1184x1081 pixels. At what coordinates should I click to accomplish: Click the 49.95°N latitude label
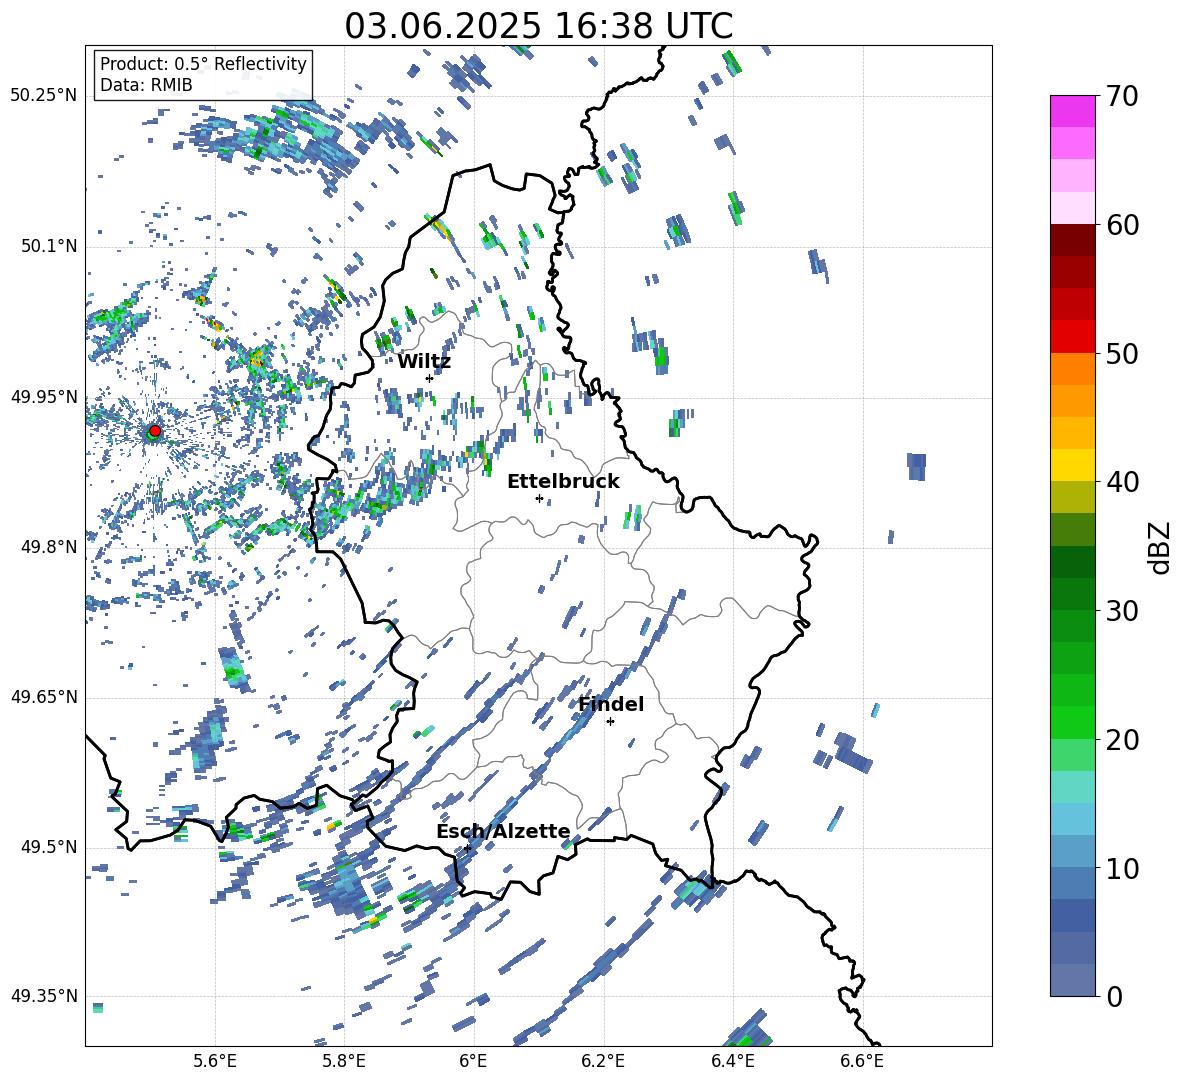[x=44, y=396]
